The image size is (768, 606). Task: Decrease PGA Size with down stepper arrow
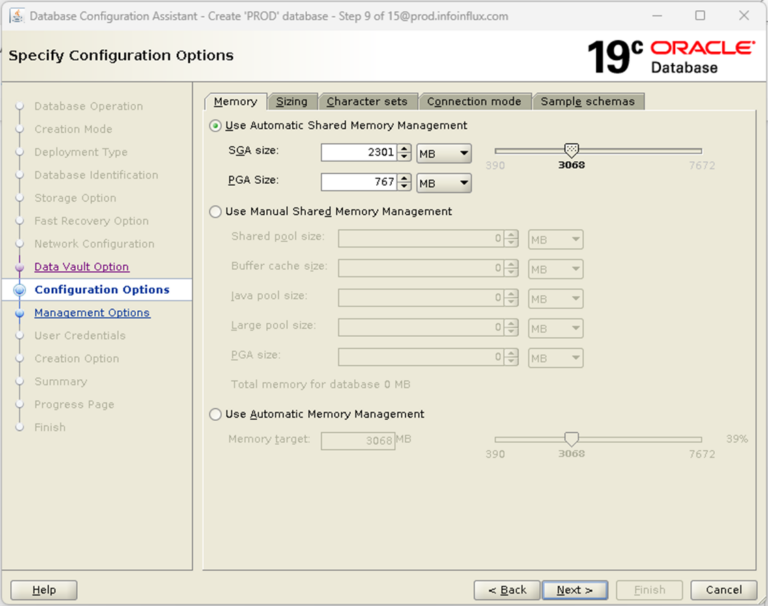click(404, 186)
